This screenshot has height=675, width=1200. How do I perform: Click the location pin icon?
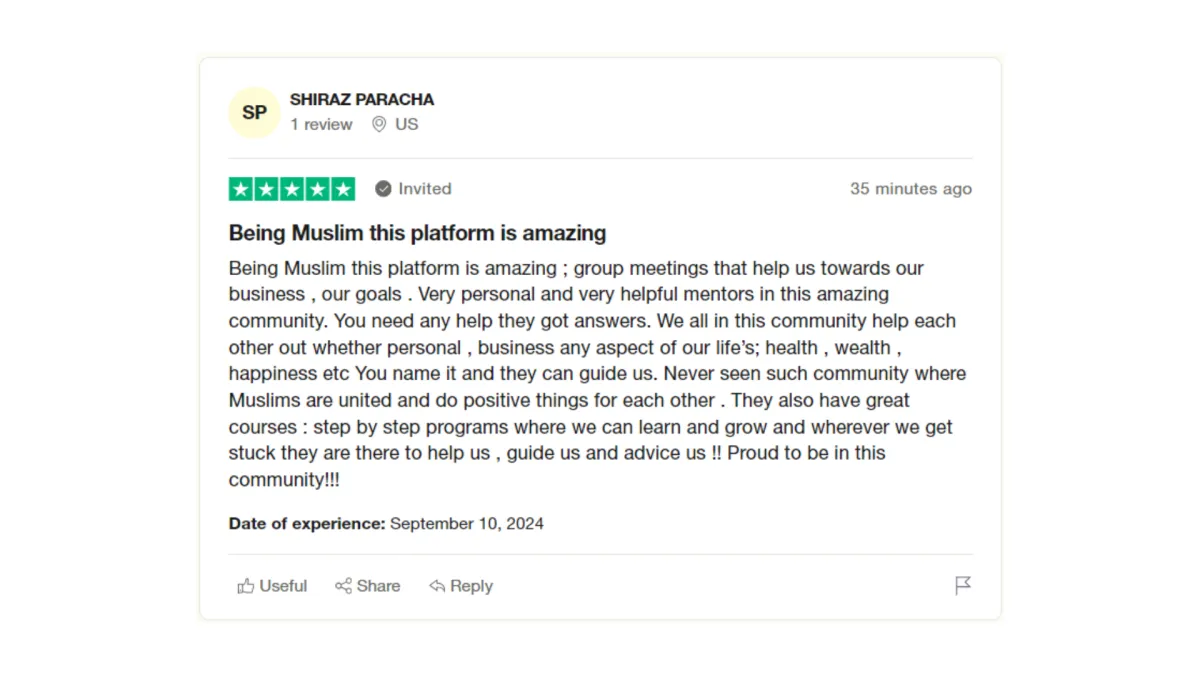coord(379,125)
